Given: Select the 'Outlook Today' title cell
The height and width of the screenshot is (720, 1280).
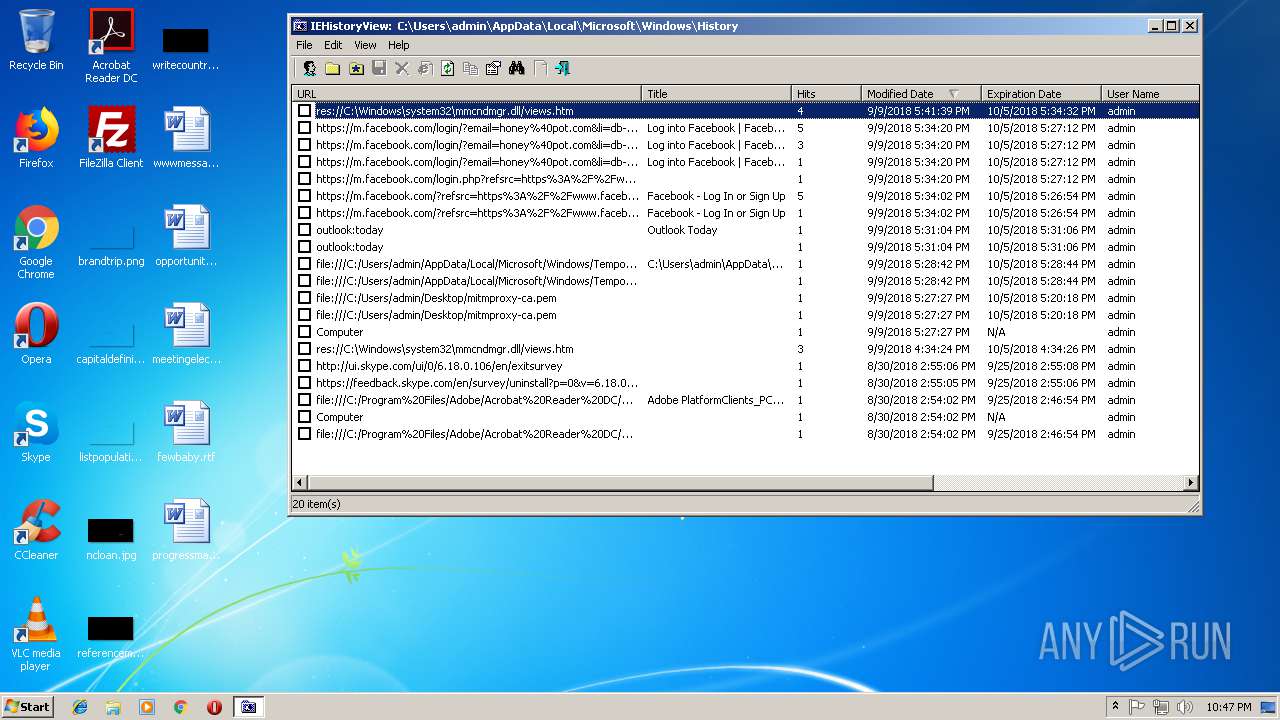Looking at the screenshot, I should tap(682, 230).
